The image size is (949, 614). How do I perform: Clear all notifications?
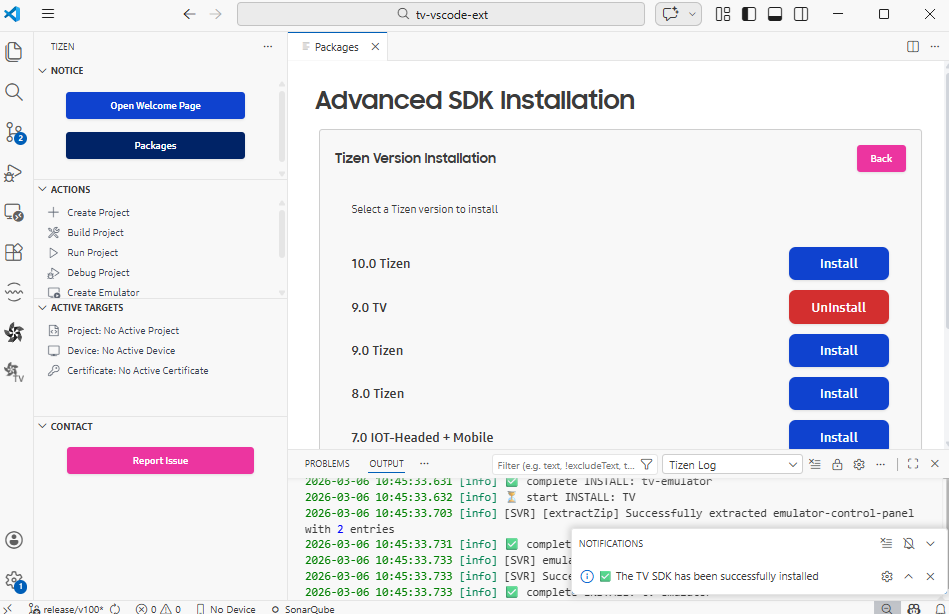point(886,543)
